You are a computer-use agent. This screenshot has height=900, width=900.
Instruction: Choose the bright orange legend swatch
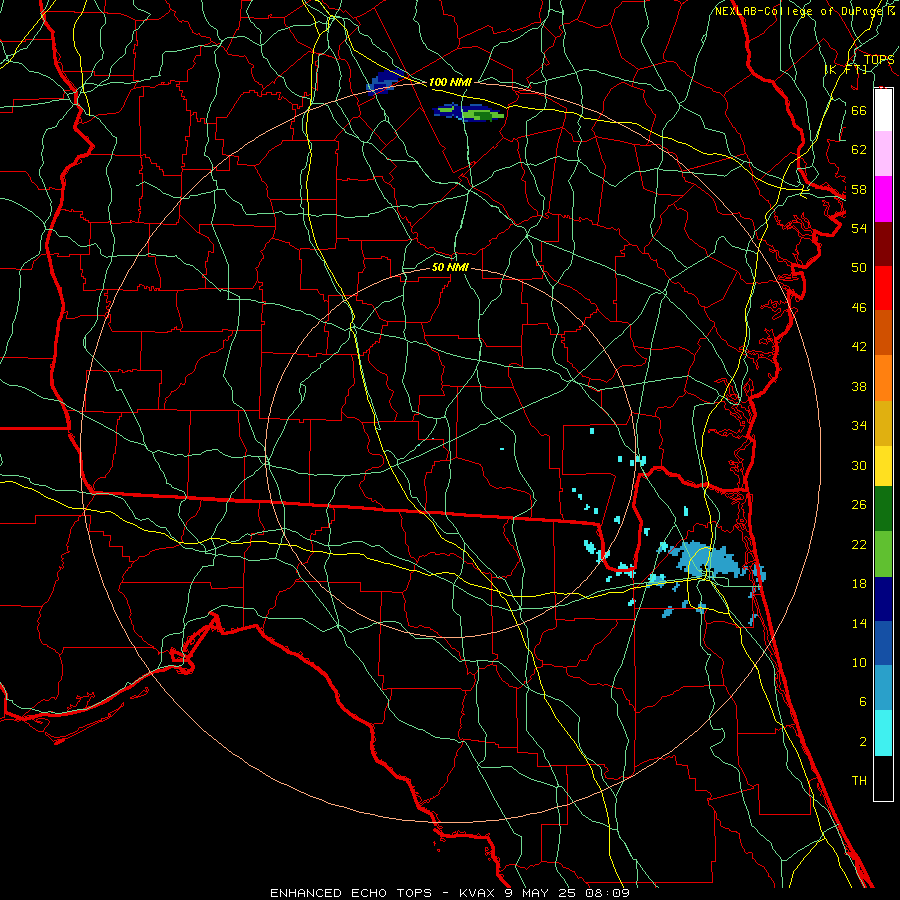[883, 378]
